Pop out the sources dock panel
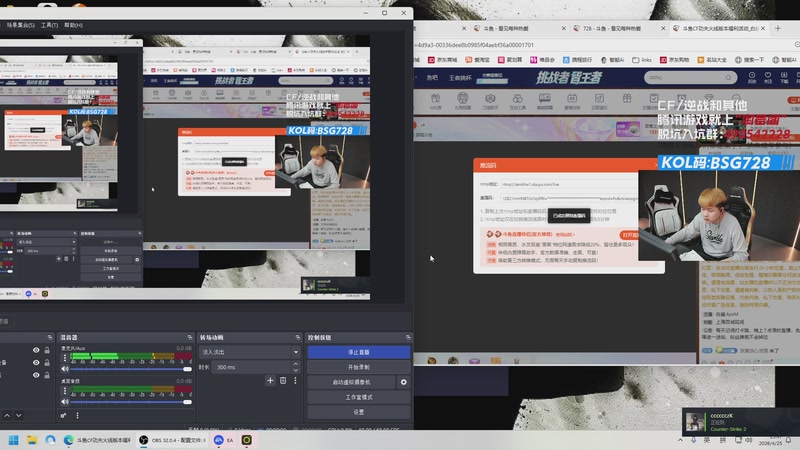 pos(49,337)
